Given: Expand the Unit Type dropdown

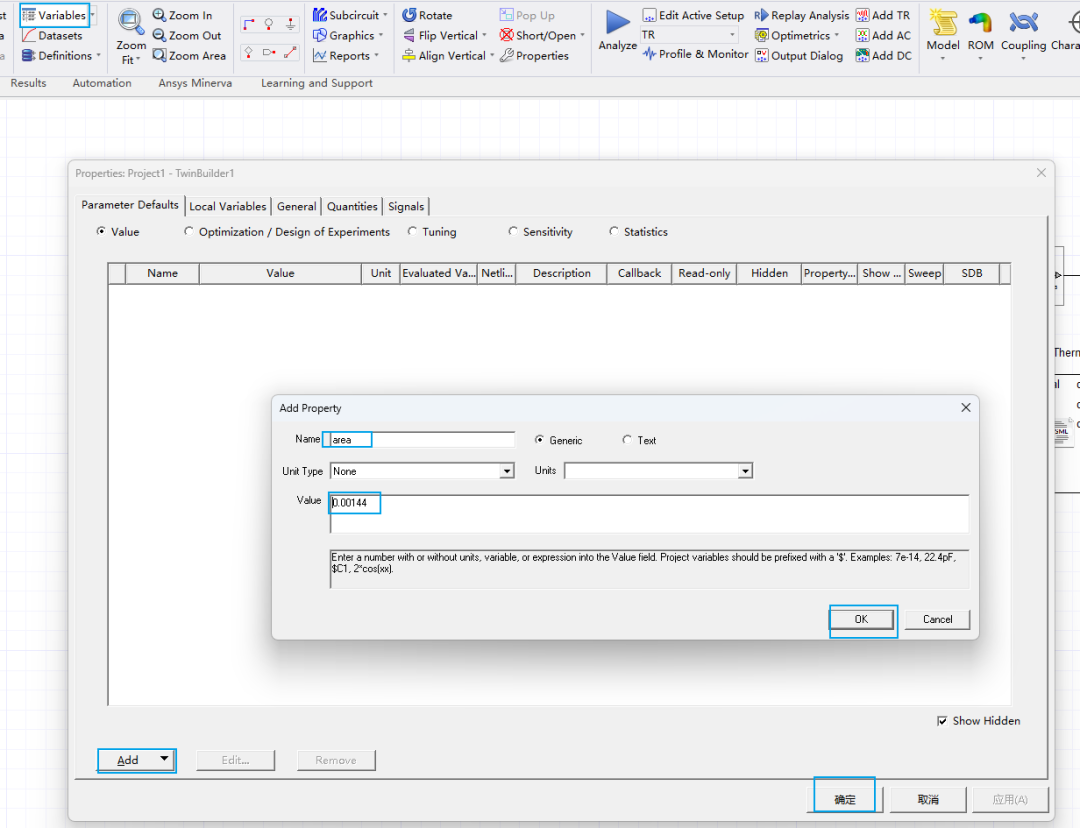Looking at the screenshot, I should tap(507, 471).
